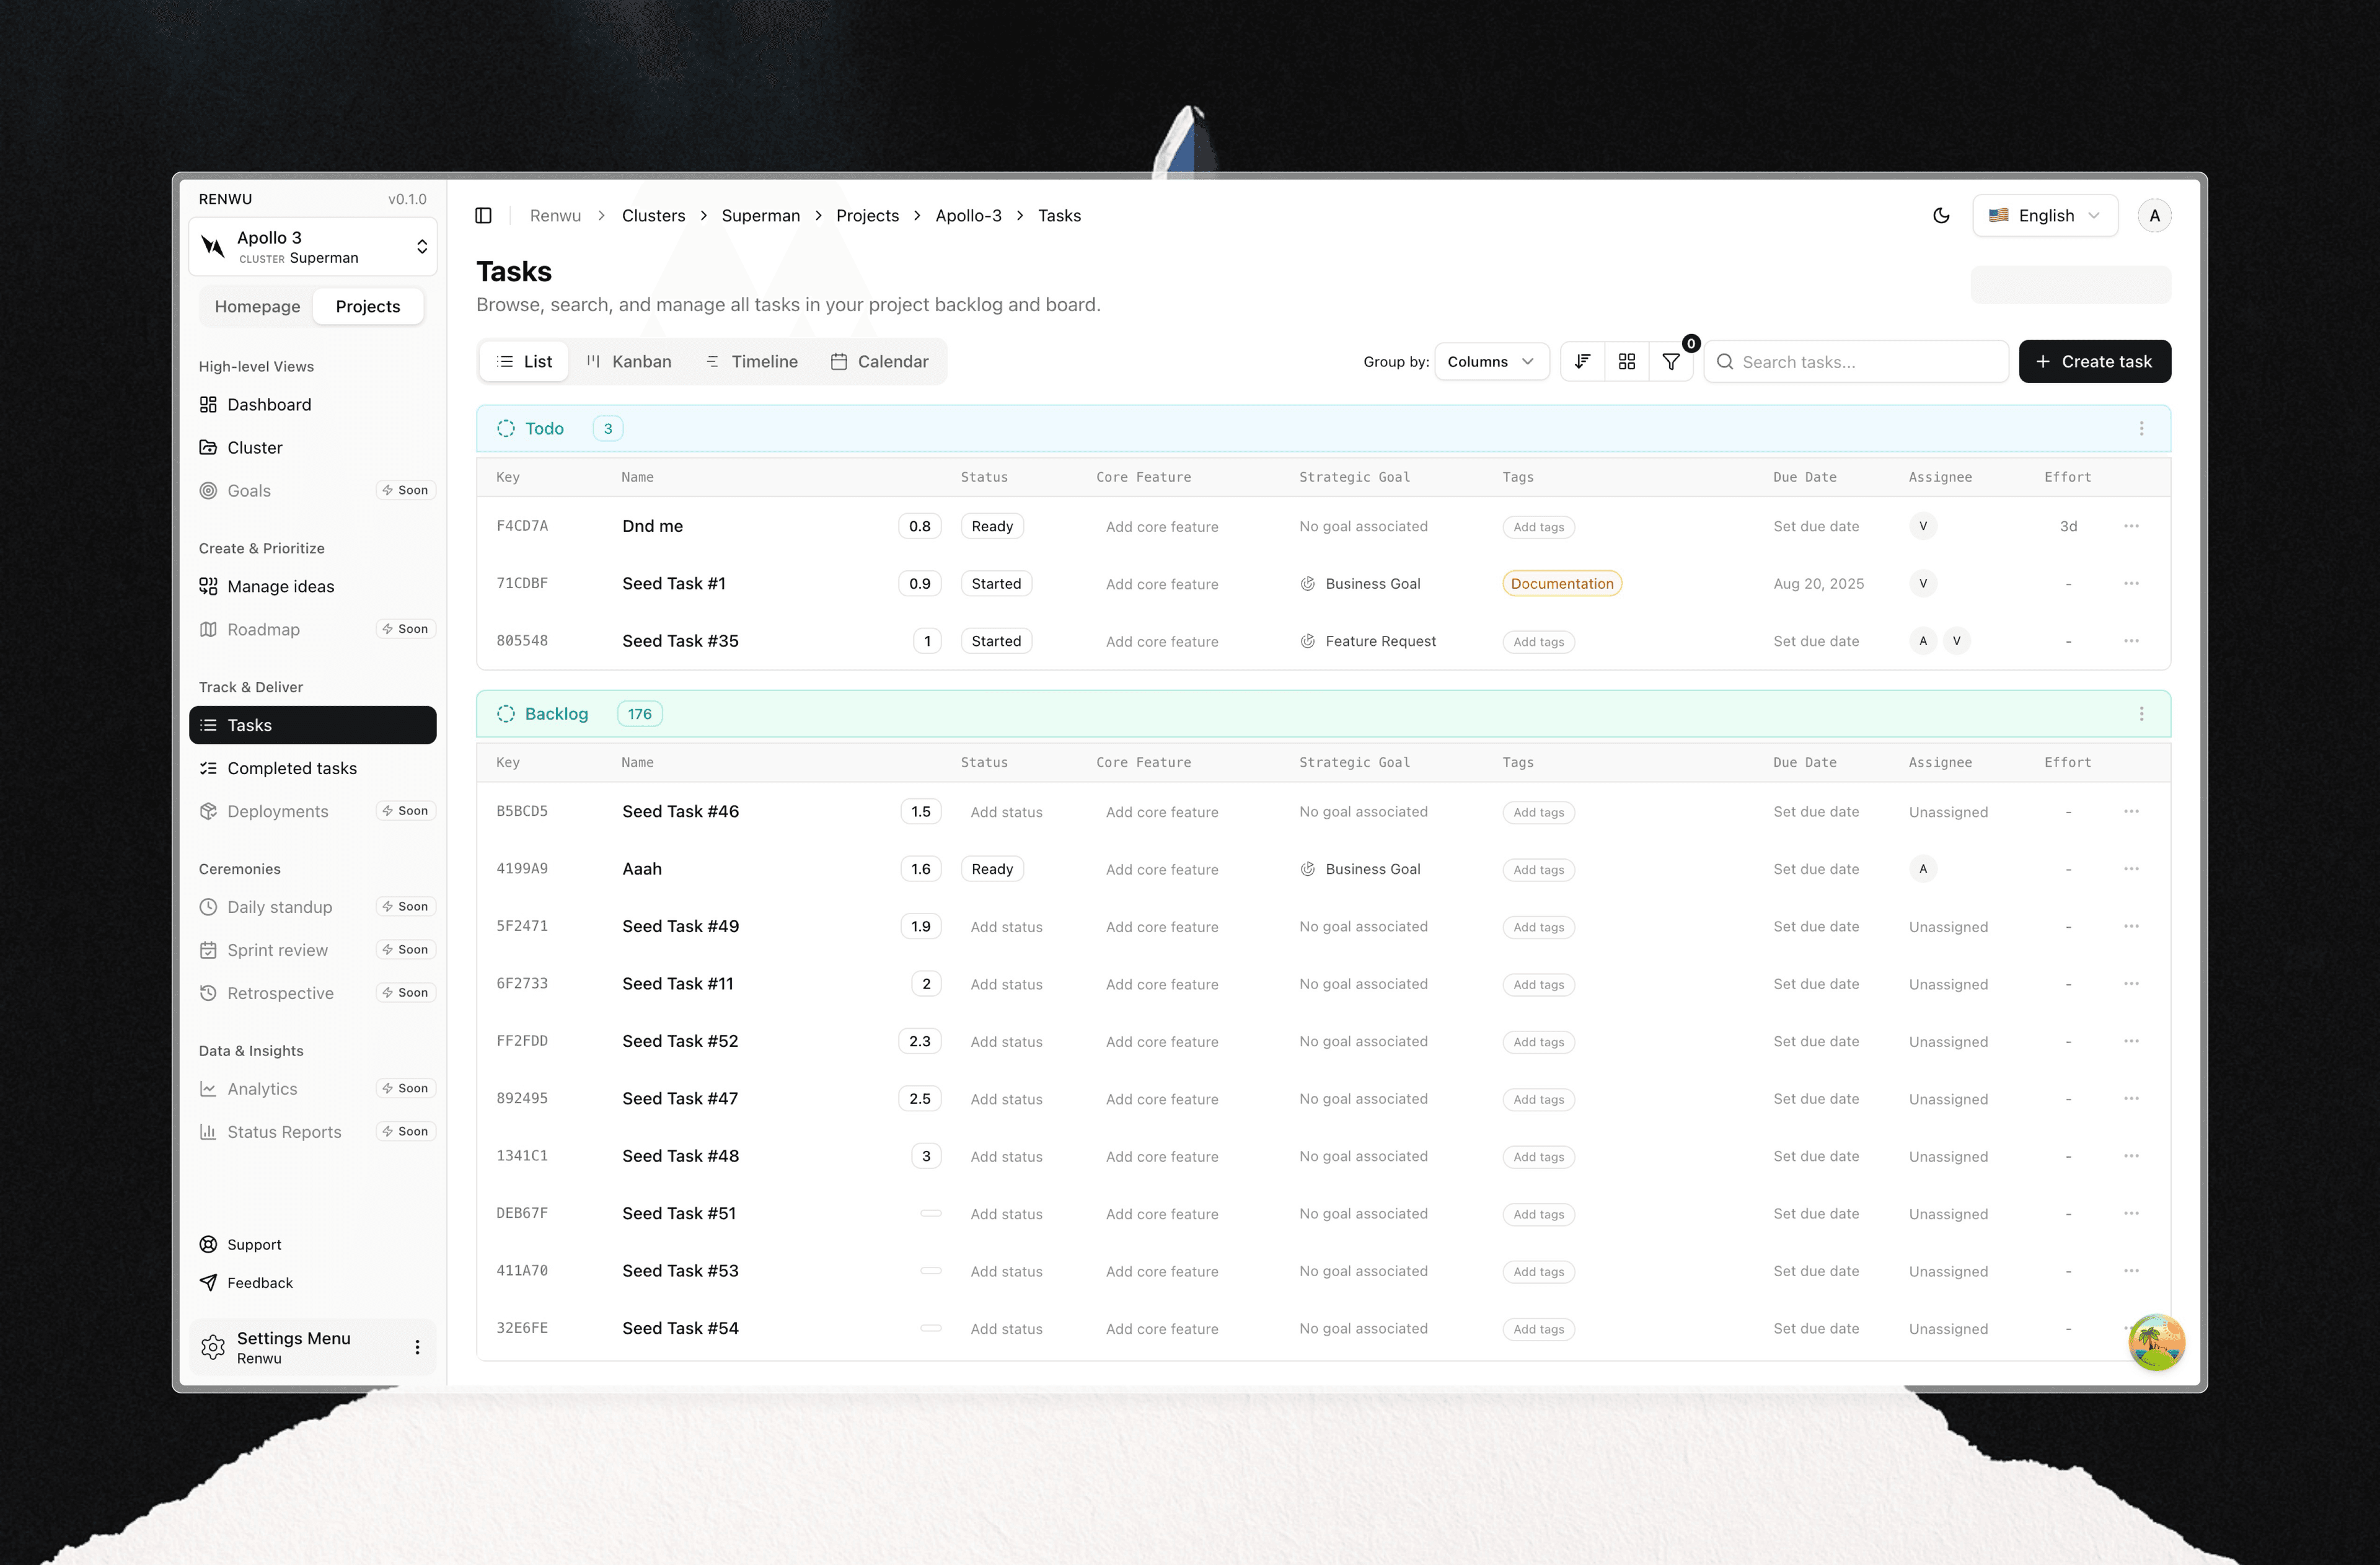Open the Apollo 3 cluster switcher
The image size is (2380, 1565).
(312, 246)
